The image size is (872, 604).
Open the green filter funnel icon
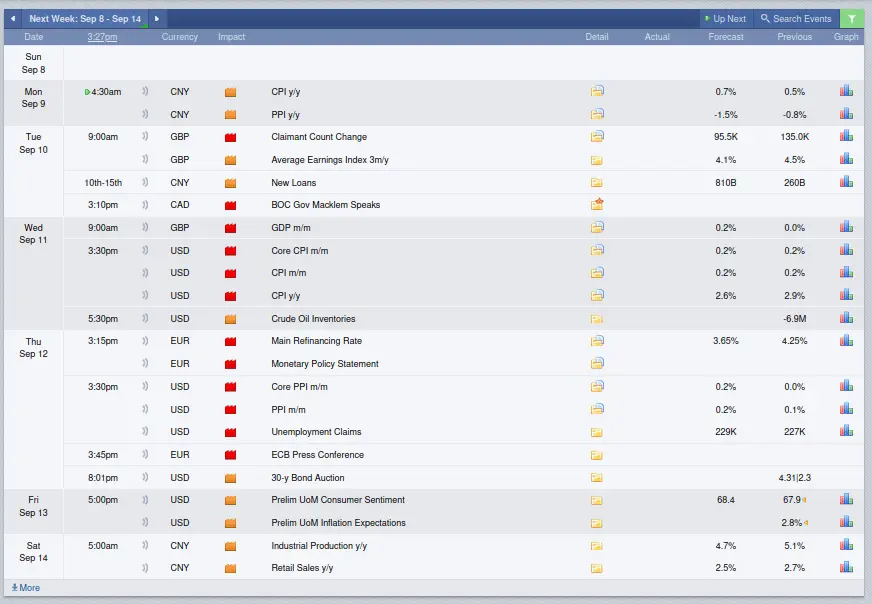[x=852, y=18]
